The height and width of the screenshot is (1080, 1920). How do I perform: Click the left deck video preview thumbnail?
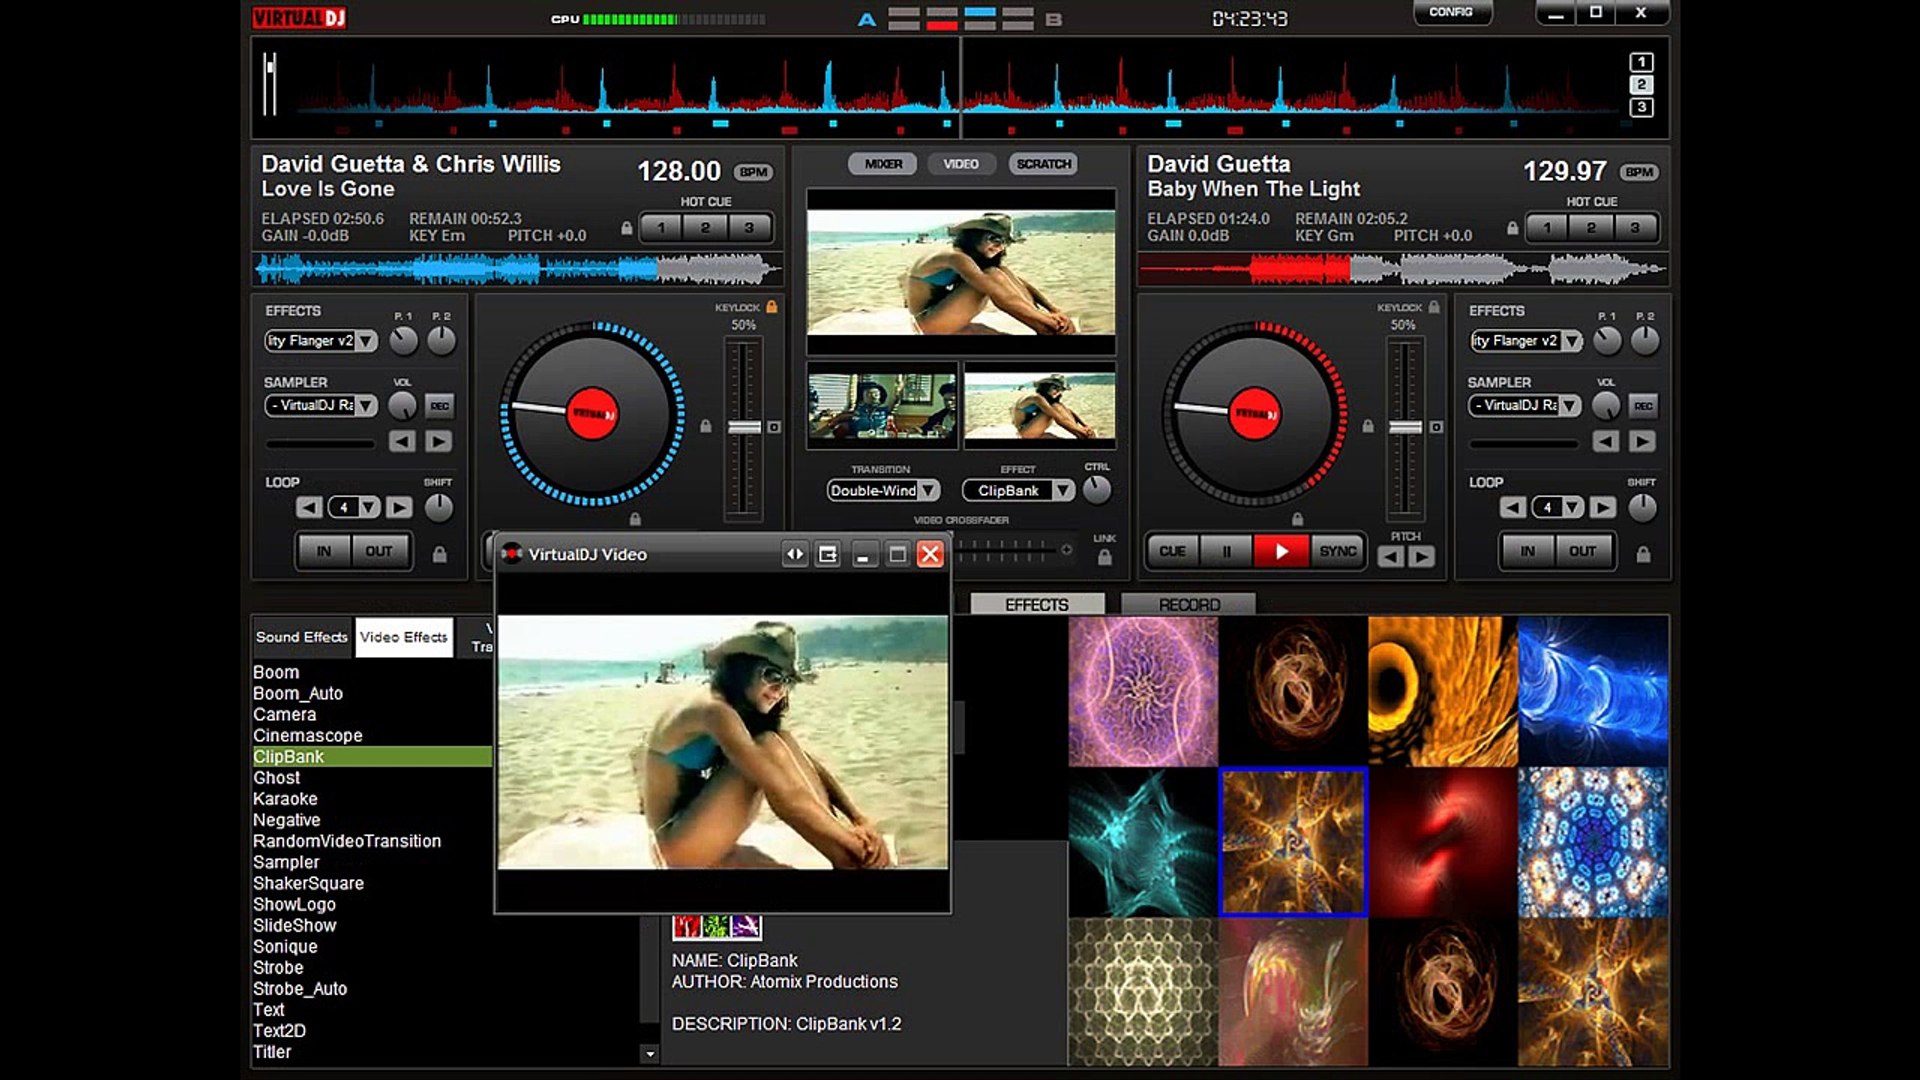click(x=882, y=406)
